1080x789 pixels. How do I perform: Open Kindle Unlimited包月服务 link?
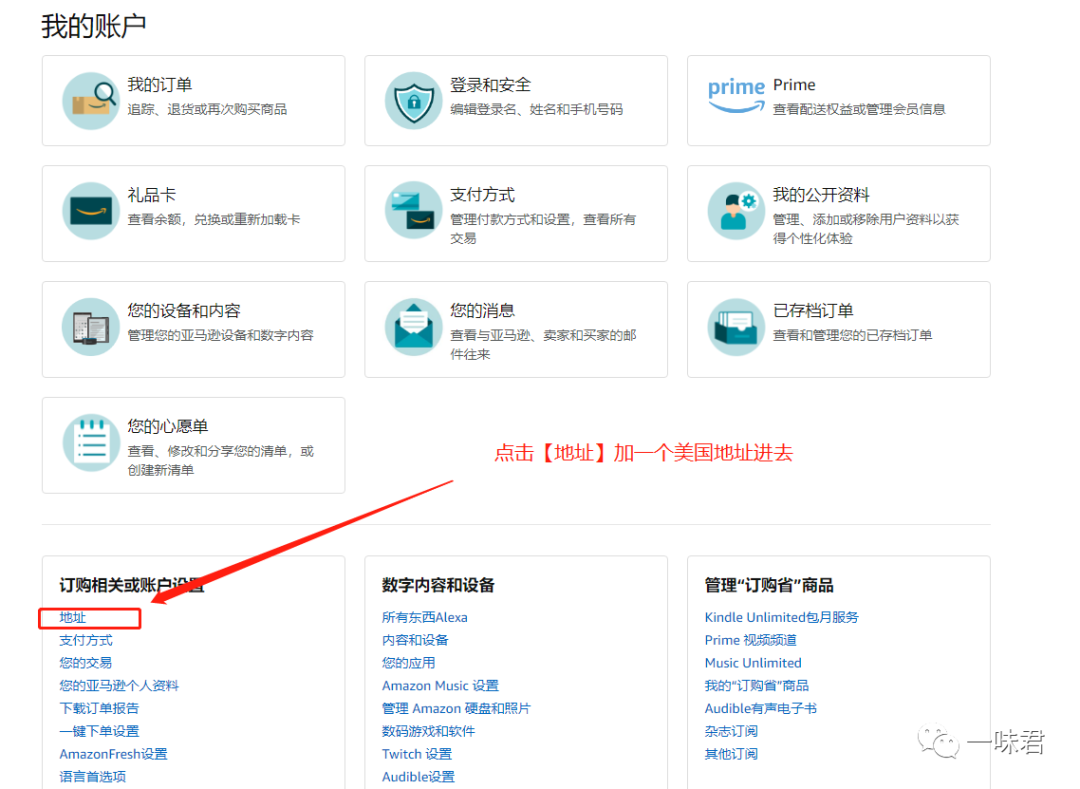782,618
